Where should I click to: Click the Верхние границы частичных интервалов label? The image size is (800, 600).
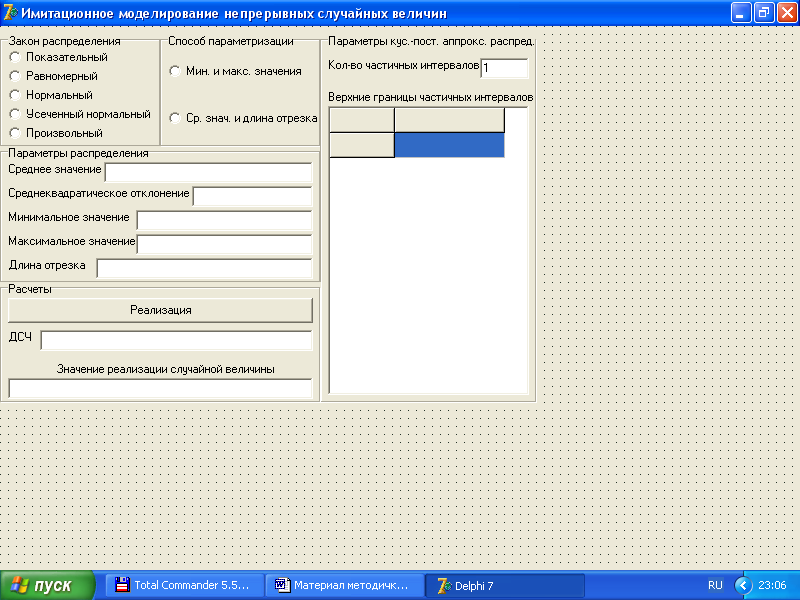coord(431,97)
